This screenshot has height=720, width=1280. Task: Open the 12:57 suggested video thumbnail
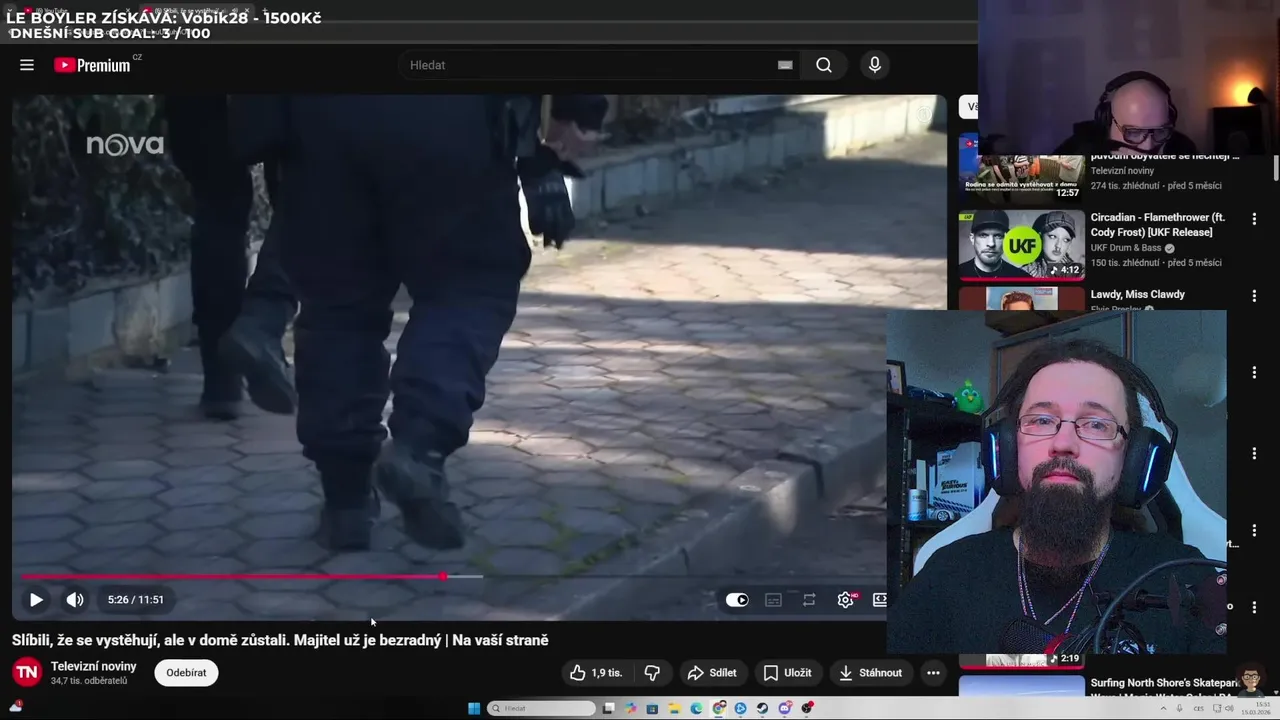click(x=1022, y=178)
